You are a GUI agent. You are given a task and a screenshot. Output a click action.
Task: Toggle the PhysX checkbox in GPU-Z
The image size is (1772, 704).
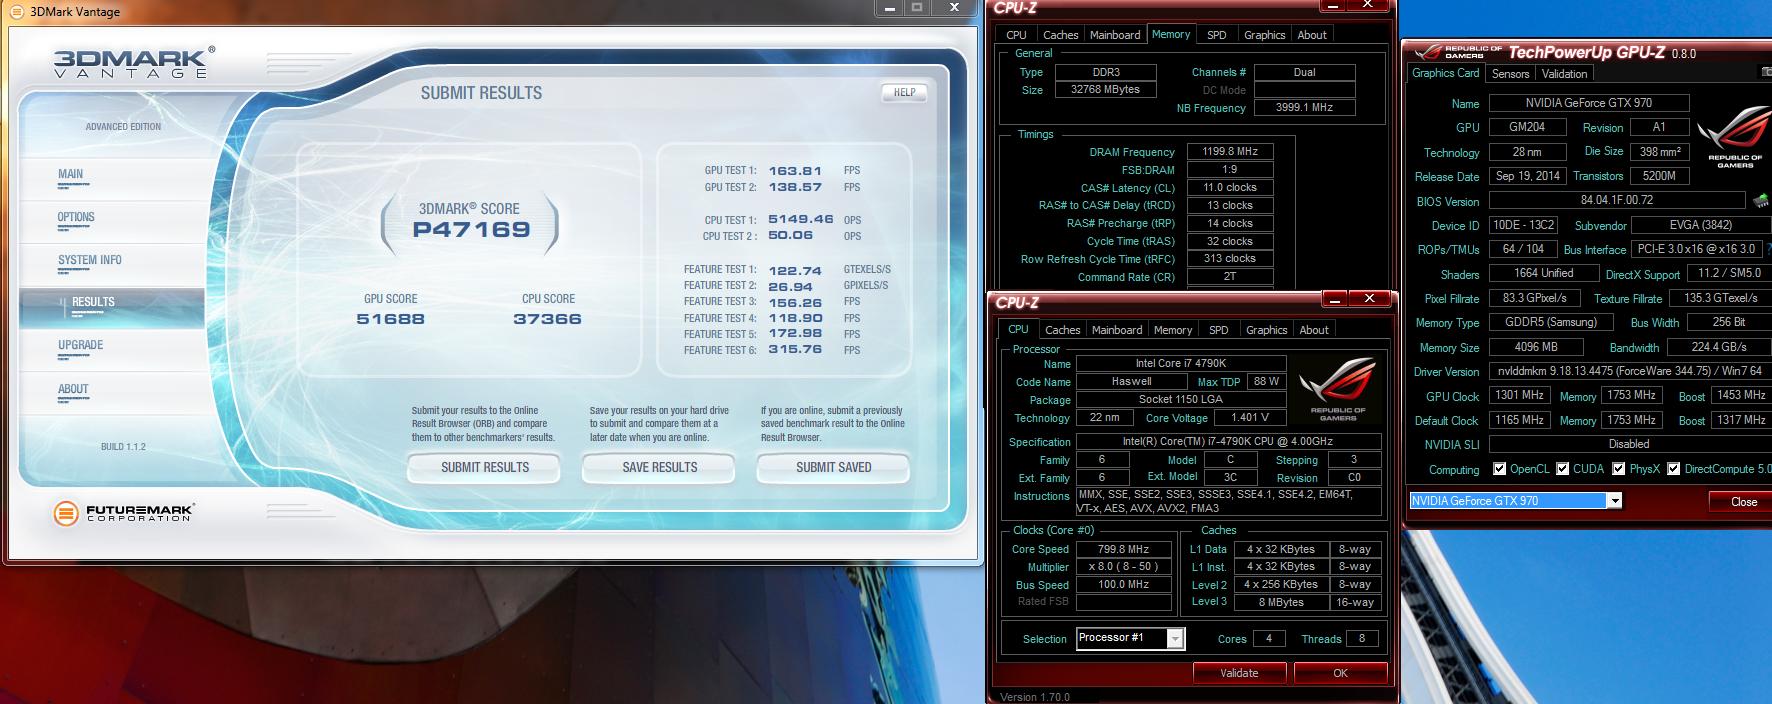click(x=1618, y=469)
